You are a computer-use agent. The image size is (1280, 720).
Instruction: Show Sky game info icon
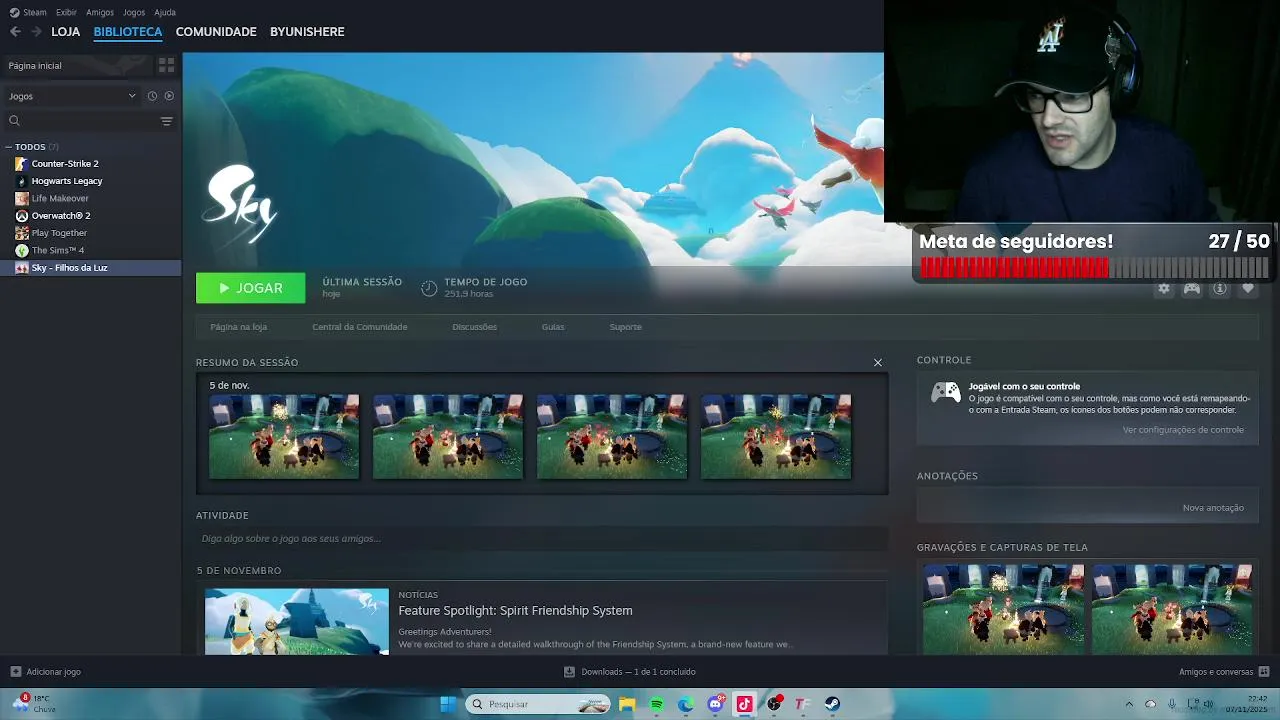[x=1220, y=288]
